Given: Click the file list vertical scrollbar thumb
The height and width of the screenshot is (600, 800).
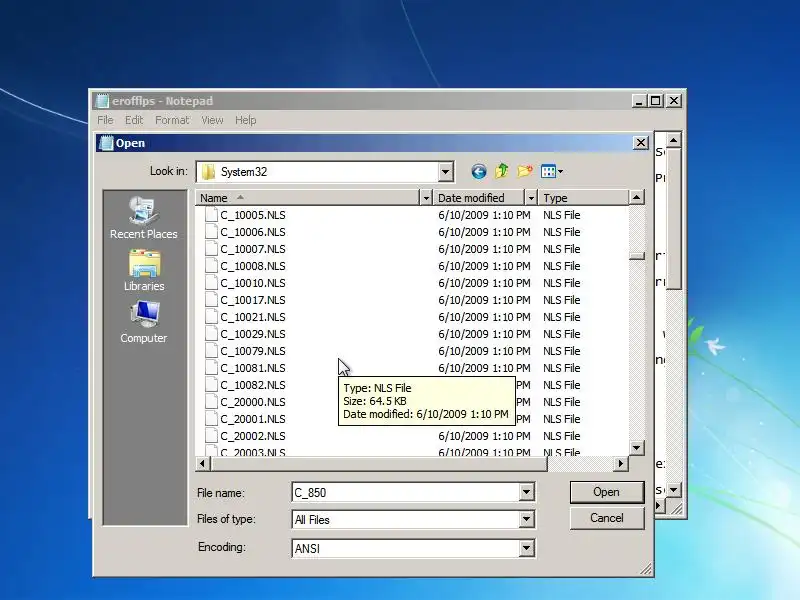Looking at the screenshot, I should pyautogui.click(x=637, y=256).
